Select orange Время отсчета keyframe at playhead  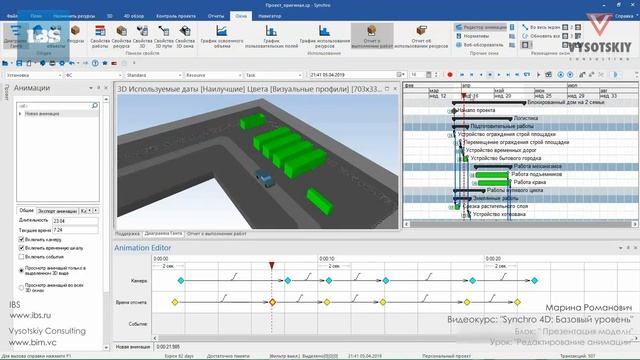click(272, 302)
